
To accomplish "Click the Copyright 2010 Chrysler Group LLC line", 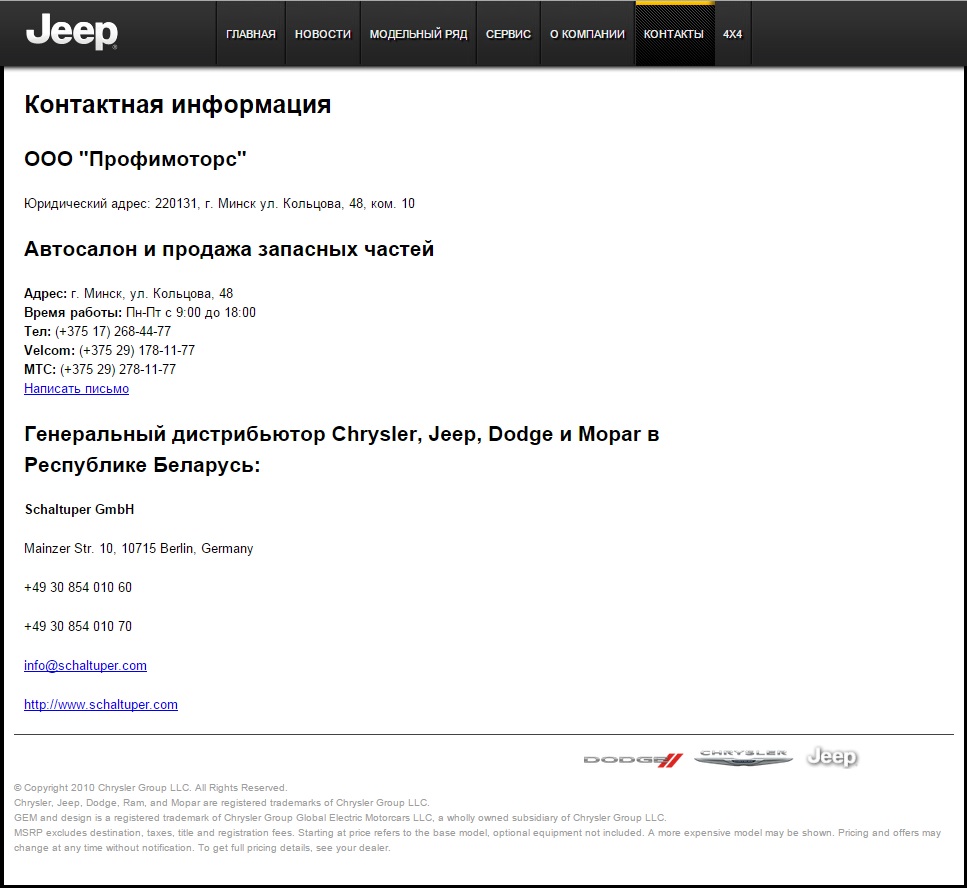I will tap(150, 787).
